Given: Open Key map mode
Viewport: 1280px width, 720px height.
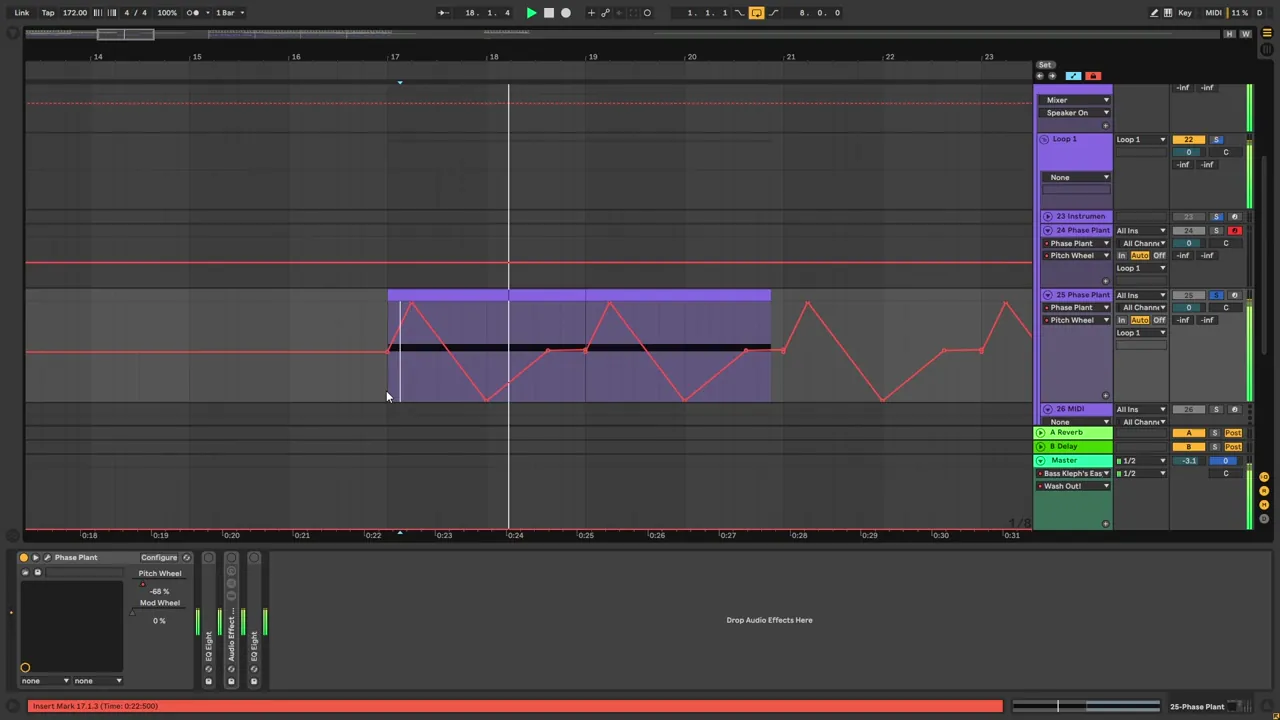Looking at the screenshot, I should [x=1185, y=13].
